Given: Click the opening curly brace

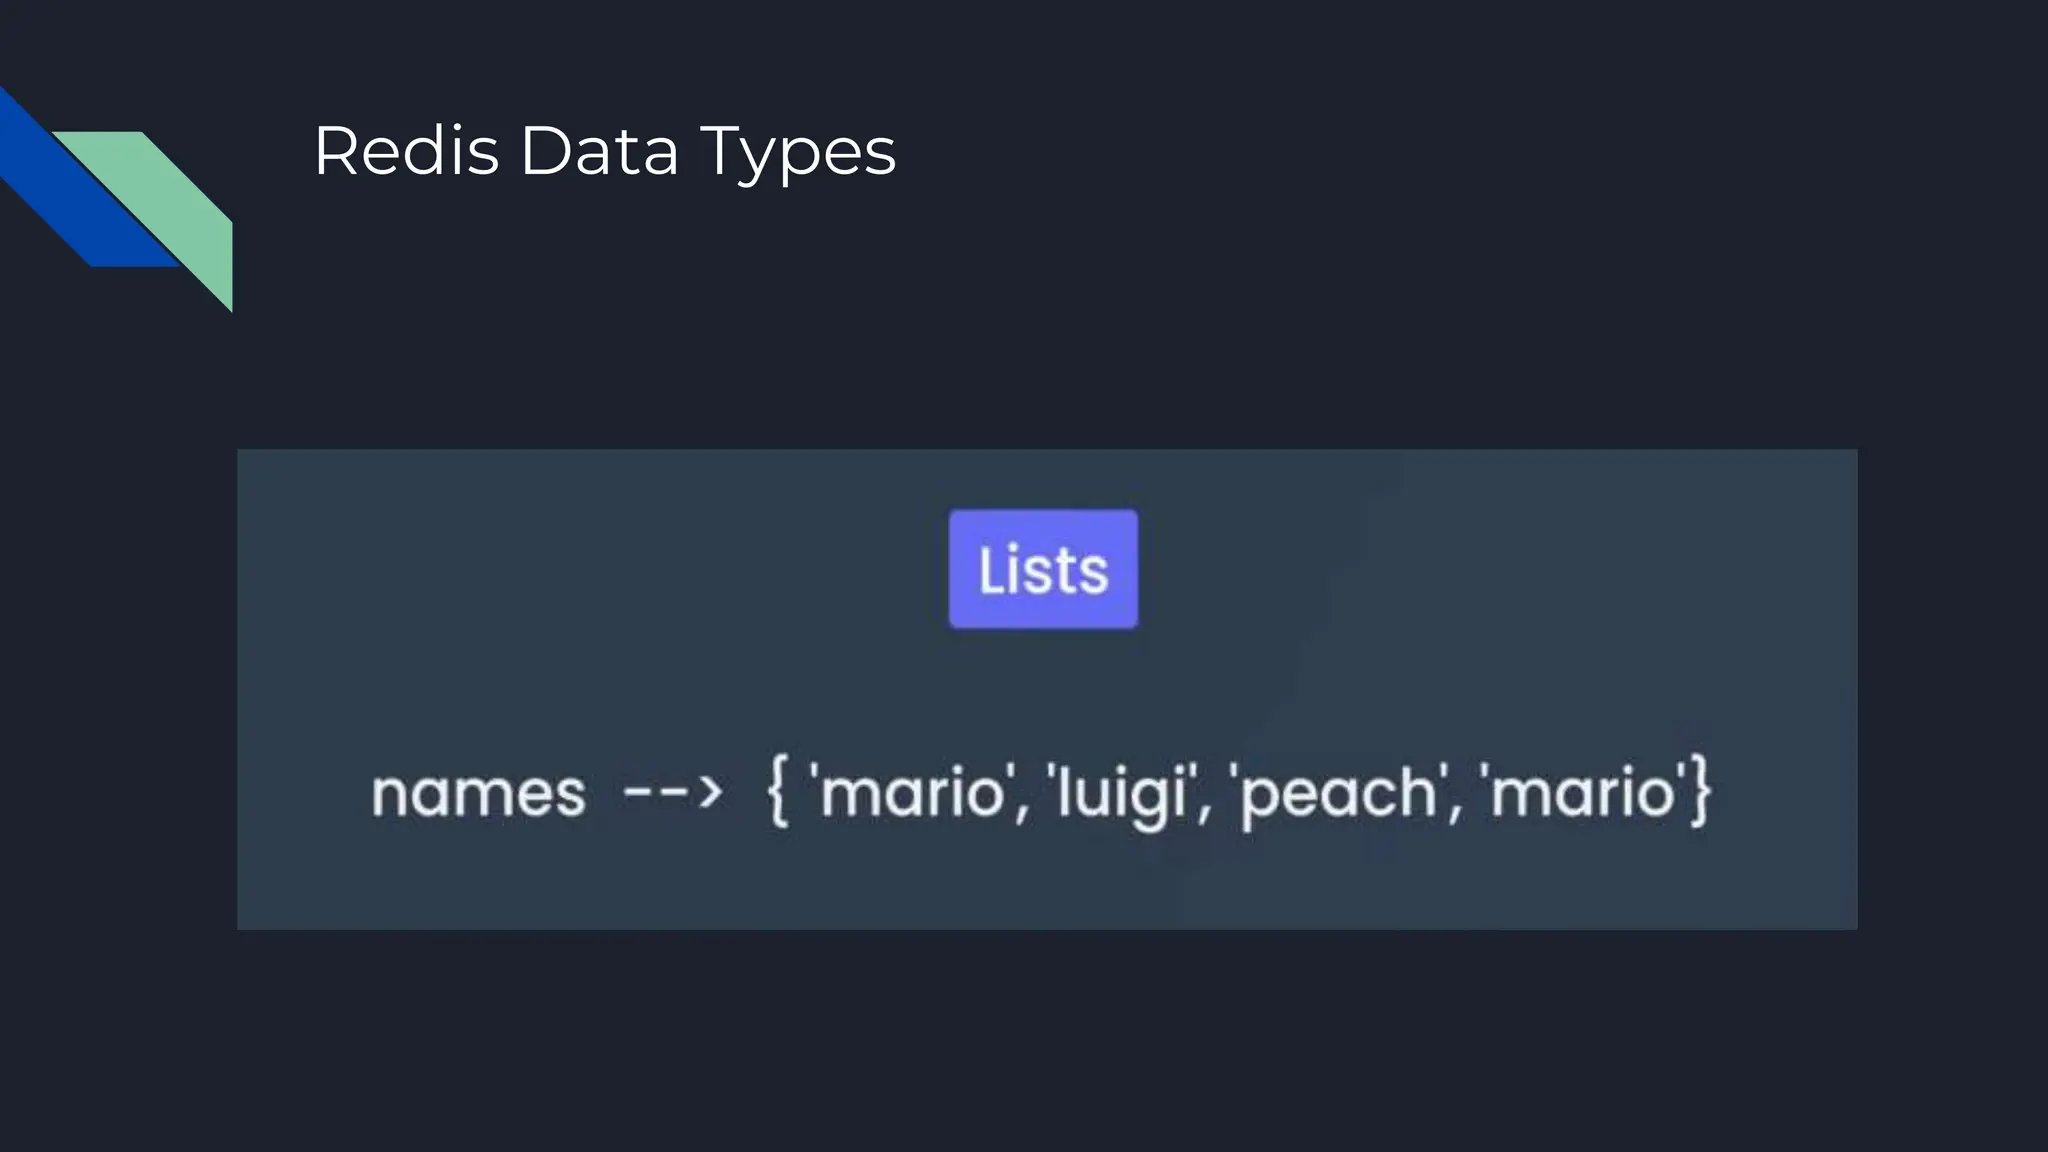Looking at the screenshot, I should tap(779, 792).
